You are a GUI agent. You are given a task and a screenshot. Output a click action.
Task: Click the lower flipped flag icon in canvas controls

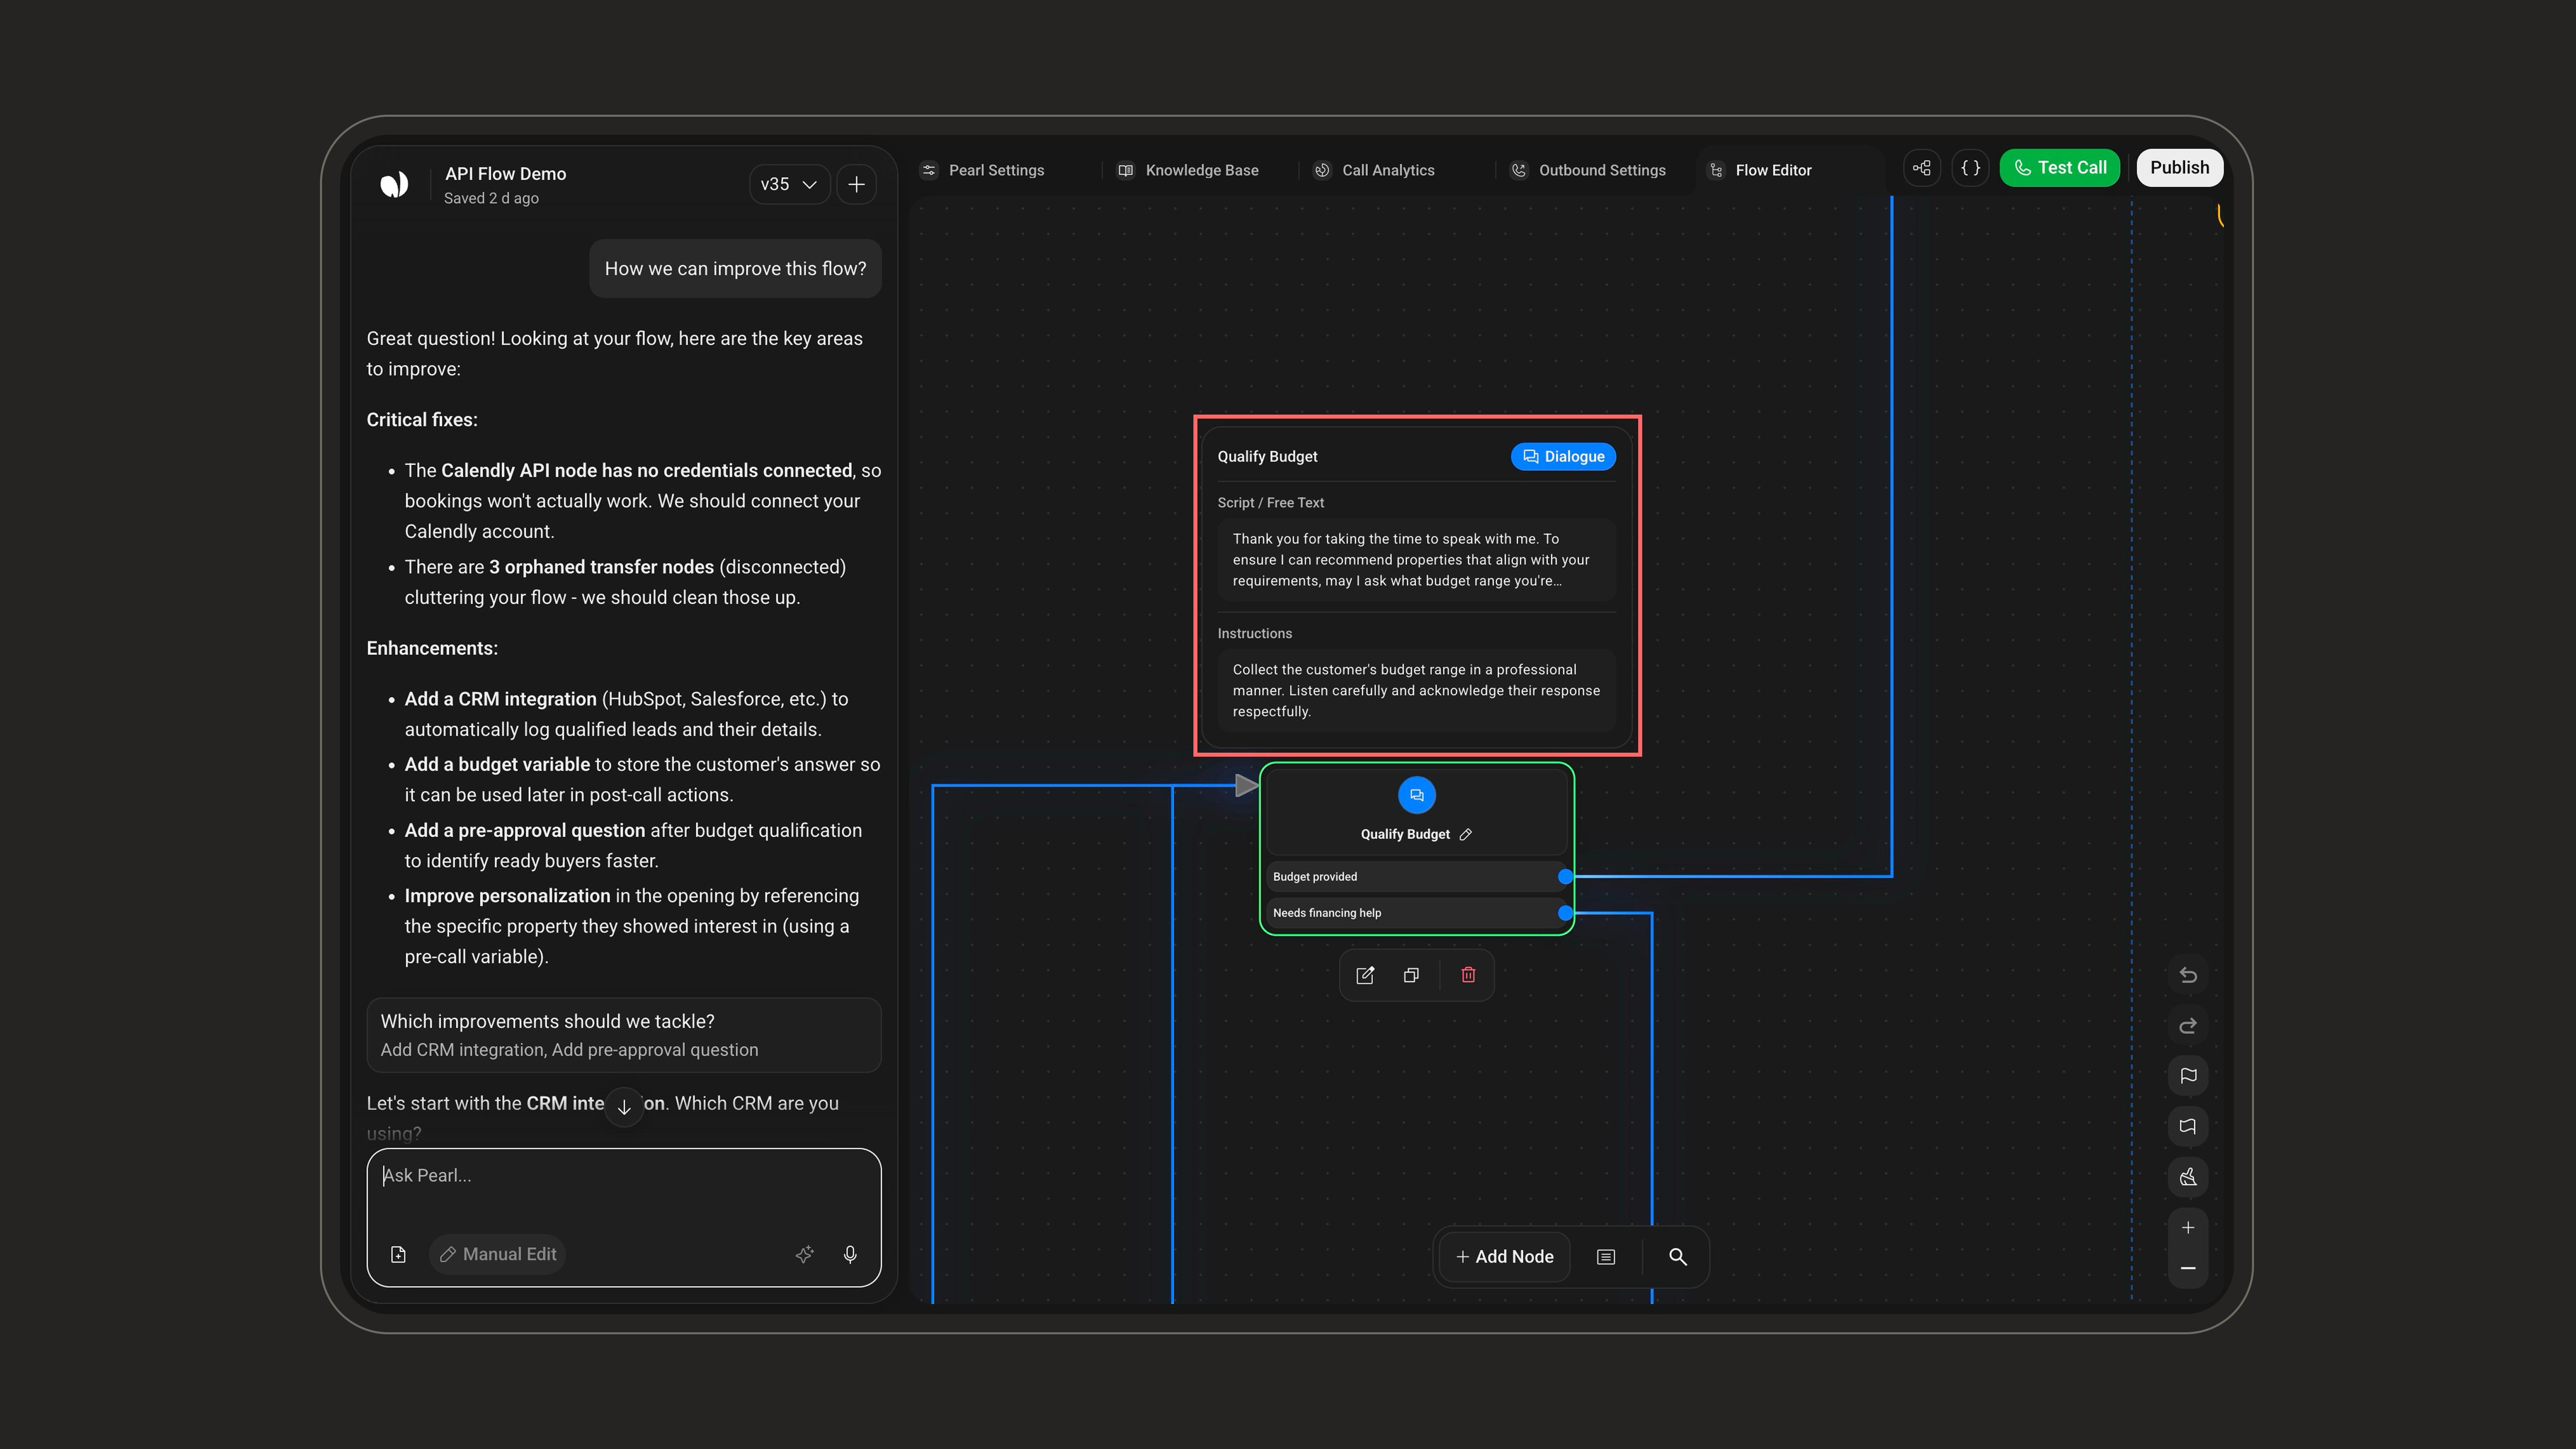[2188, 1127]
